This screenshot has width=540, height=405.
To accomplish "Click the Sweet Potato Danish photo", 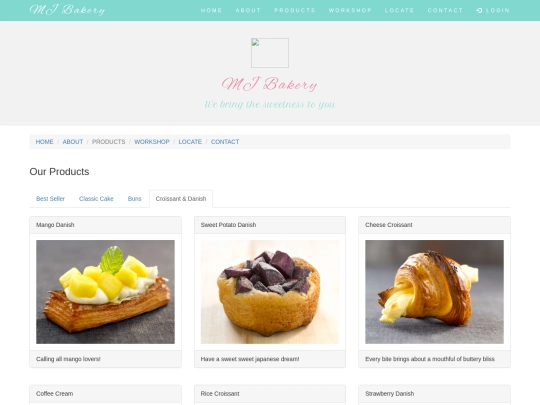I will [x=270, y=292].
